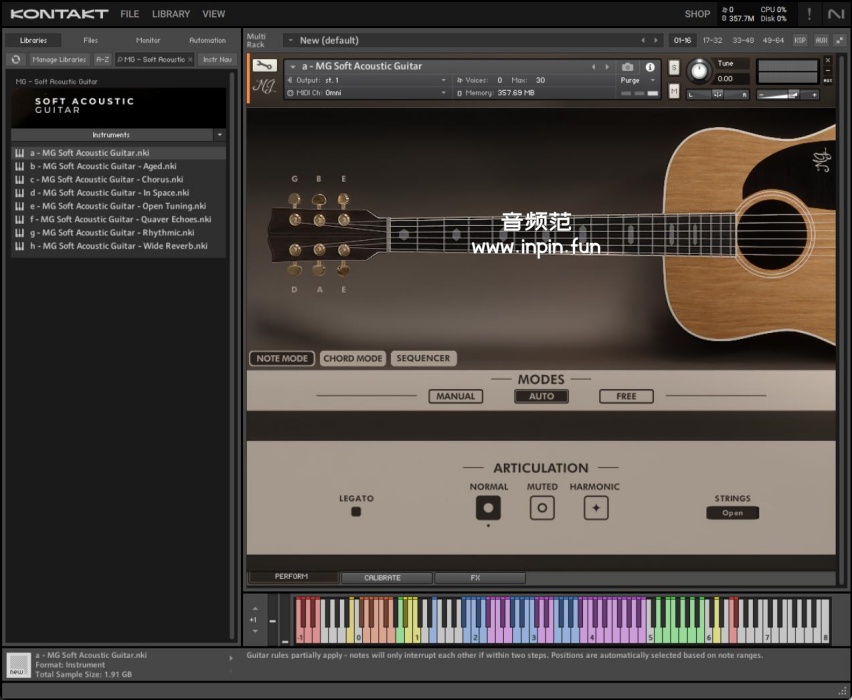The image size is (852, 700).
Task: Open the LIBRARY menu
Action: click(171, 14)
